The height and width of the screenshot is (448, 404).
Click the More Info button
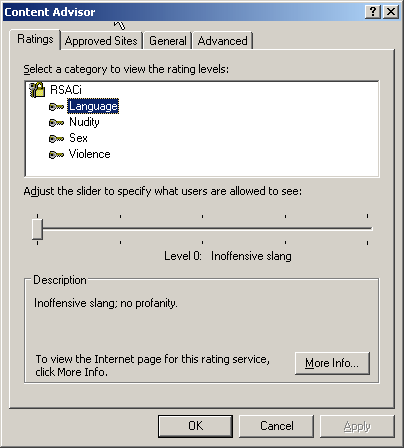point(332,363)
